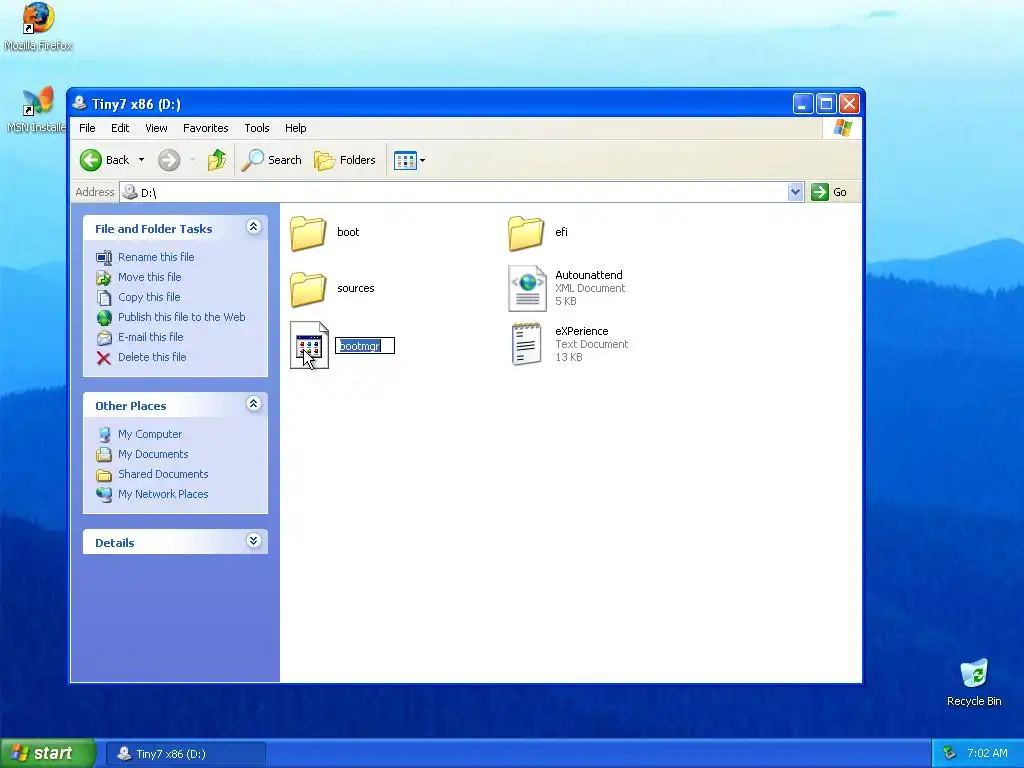Click the 7:02 AM clock
Viewport: 1024px width, 768px height.
point(987,753)
